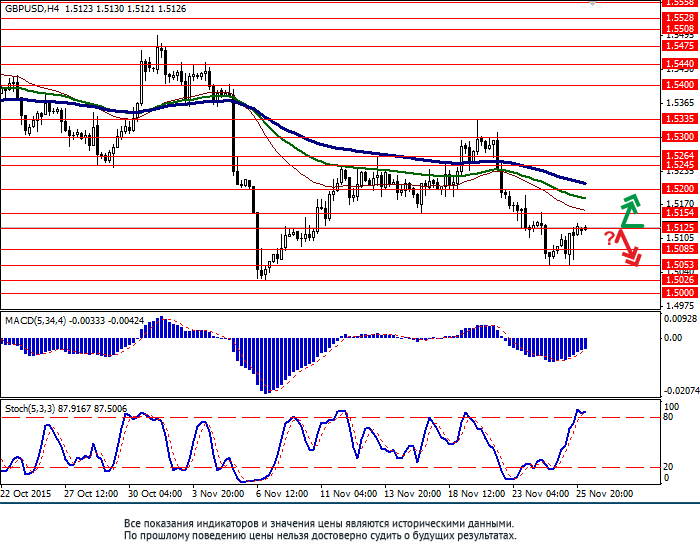Select the 1.5000 price level label
Screen dimensions: 700x552
pyautogui.click(x=679, y=293)
